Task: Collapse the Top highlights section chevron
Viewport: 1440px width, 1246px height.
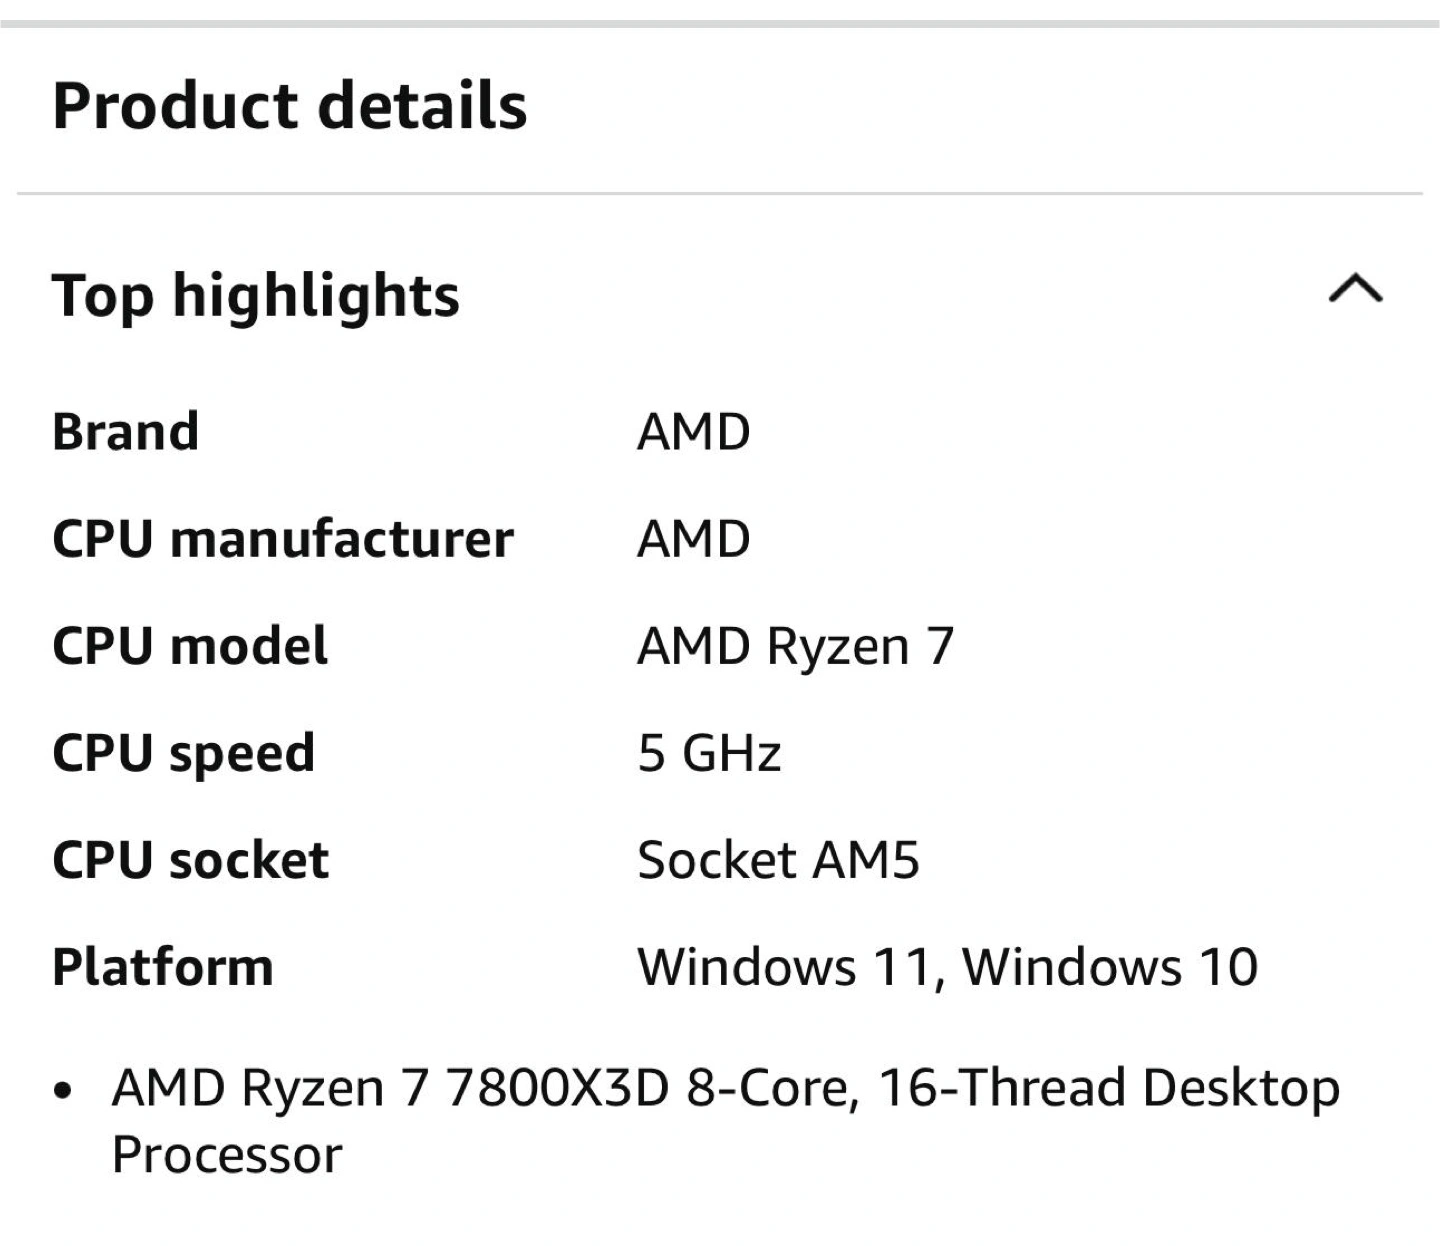Action: click(x=1356, y=288)
